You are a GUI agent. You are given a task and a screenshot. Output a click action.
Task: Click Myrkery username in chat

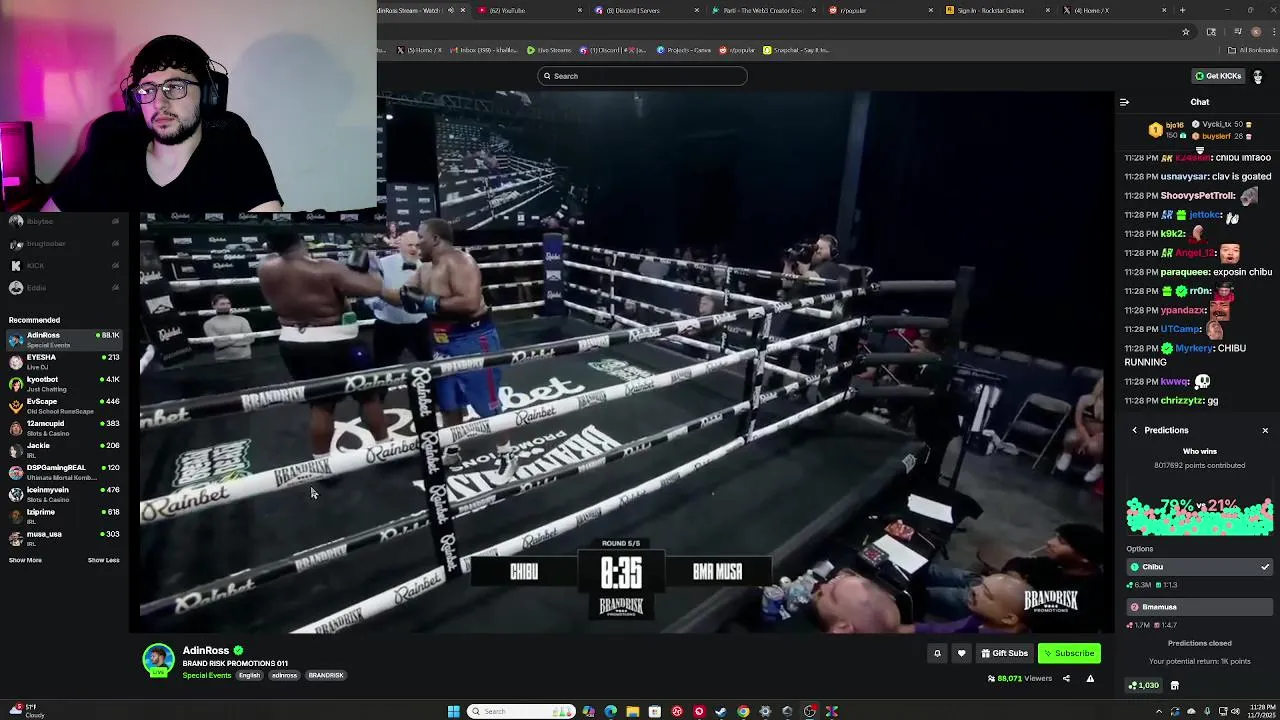(1194, 348)
